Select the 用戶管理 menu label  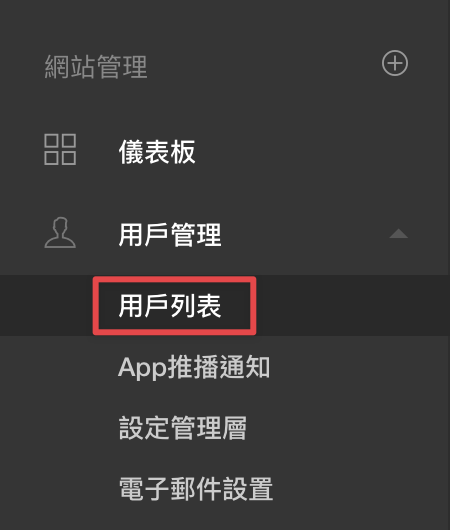170,235
